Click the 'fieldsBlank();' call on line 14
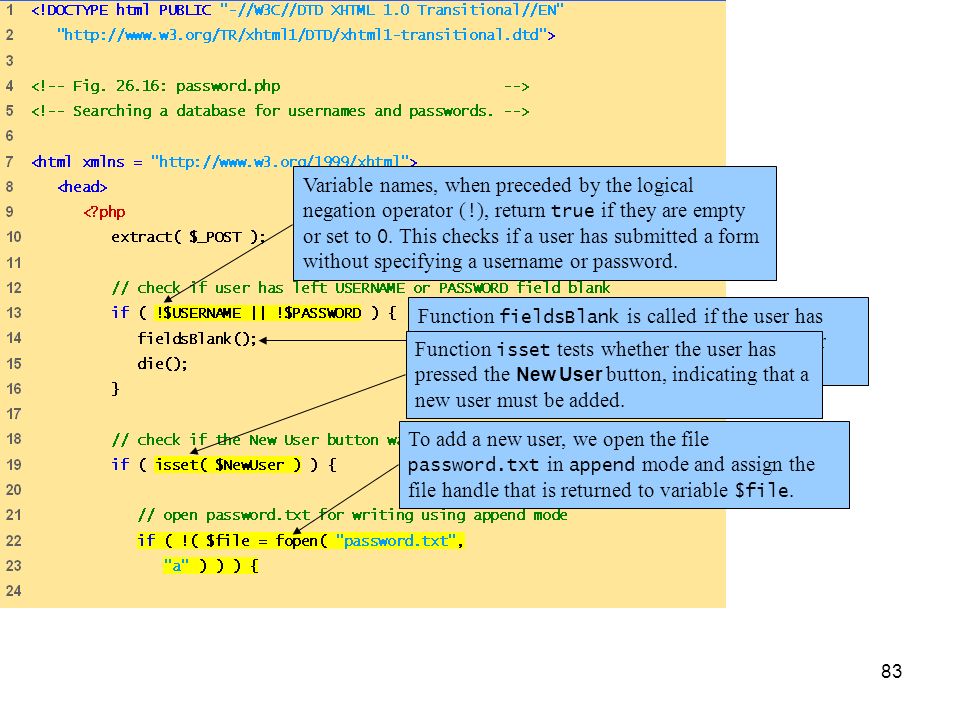Screen dimensions: 960x720 pyautogui.click(x=197, y=339)
